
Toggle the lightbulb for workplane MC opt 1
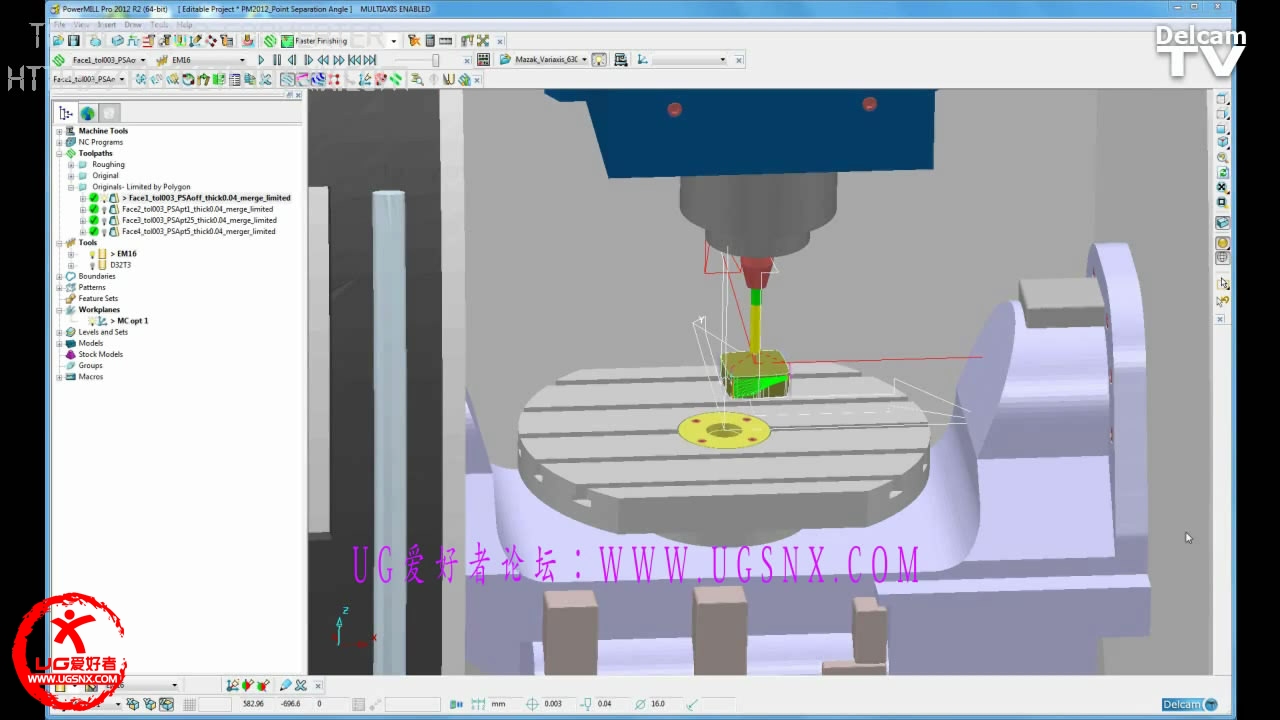[92, 321]
